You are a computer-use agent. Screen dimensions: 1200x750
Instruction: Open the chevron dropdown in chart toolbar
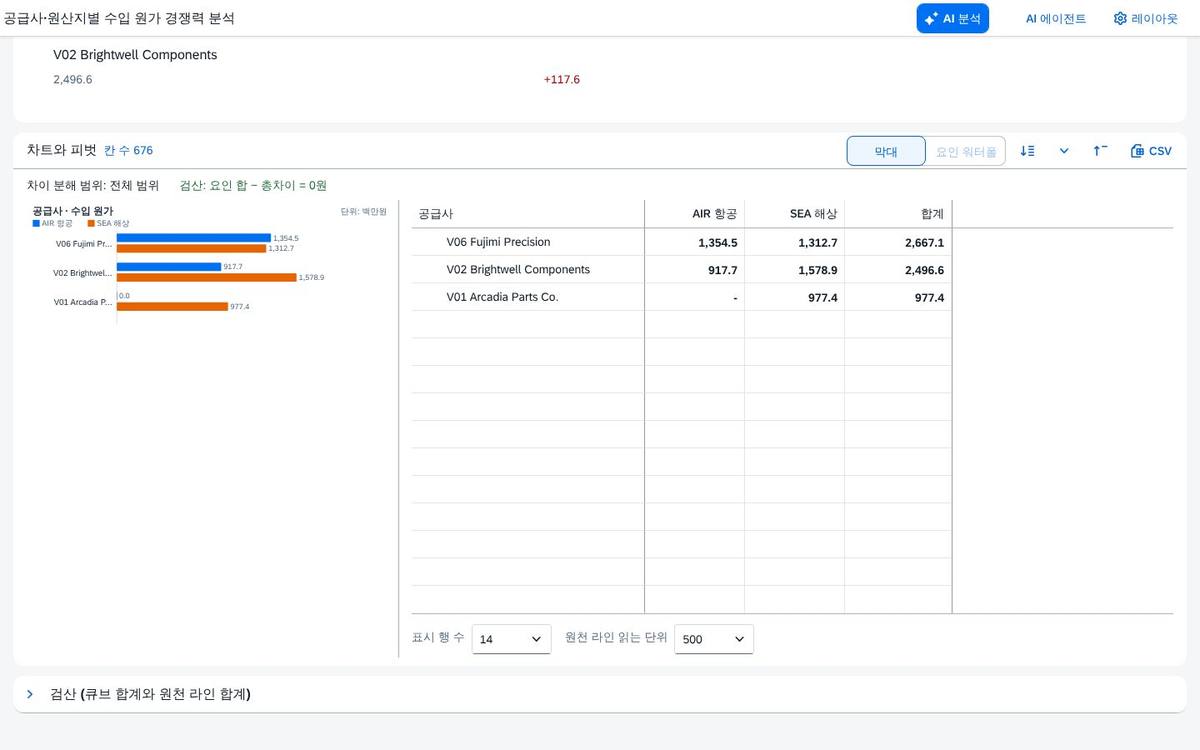(x=1064, y=151)
